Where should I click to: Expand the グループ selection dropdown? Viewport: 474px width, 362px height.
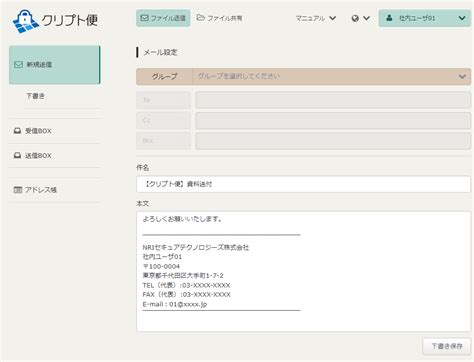click(303, 76)
